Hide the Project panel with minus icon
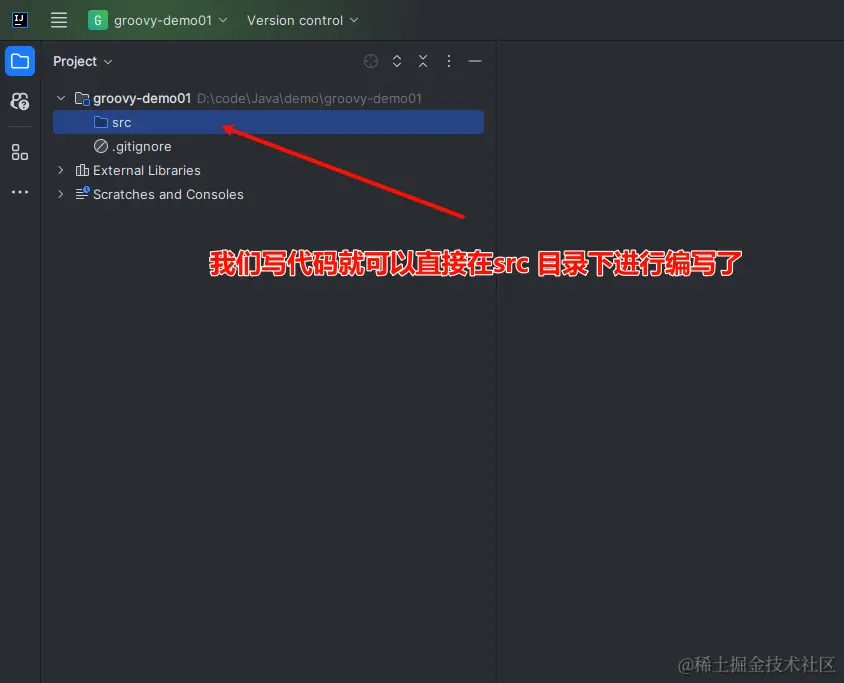The image size is (844, 683). coord(475,61)
